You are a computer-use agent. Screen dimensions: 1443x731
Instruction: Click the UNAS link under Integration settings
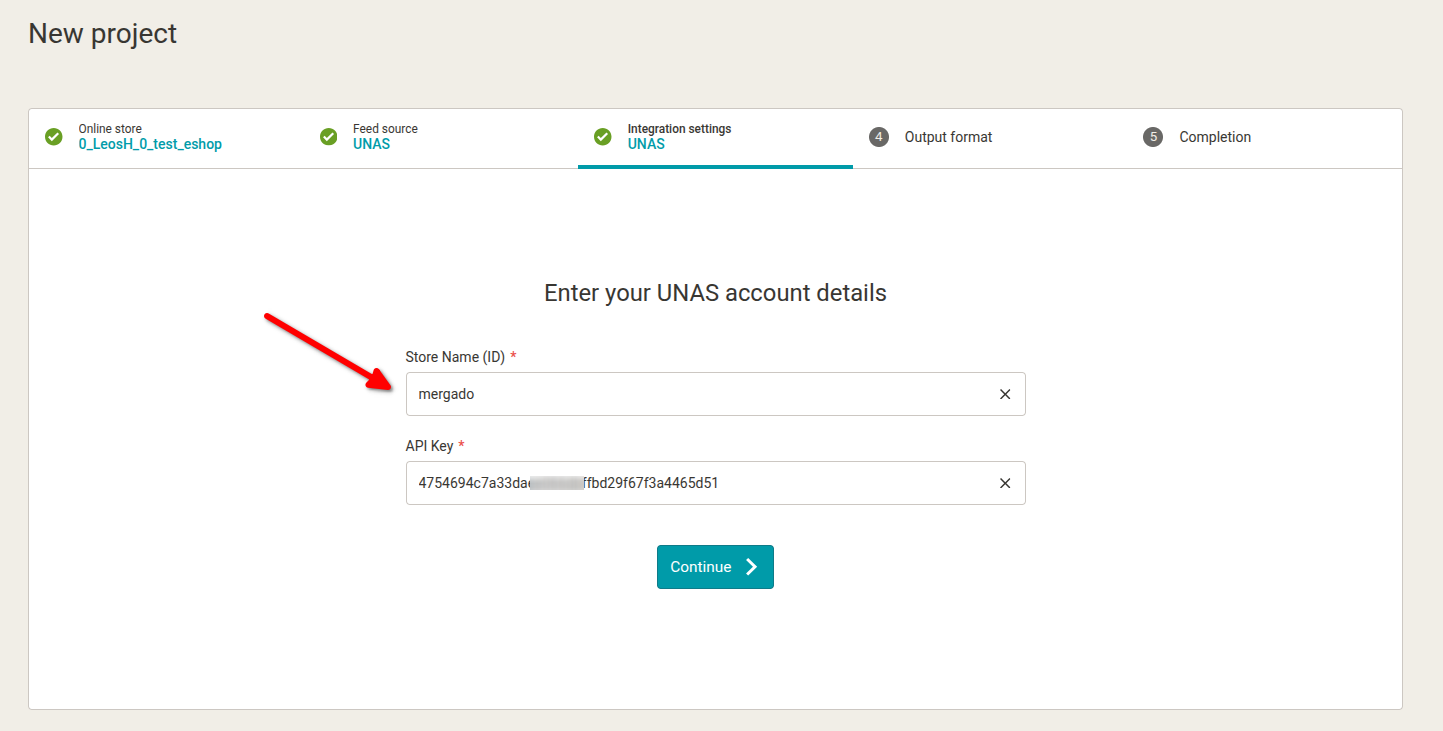pyautogui.click(x=646, y=144)
